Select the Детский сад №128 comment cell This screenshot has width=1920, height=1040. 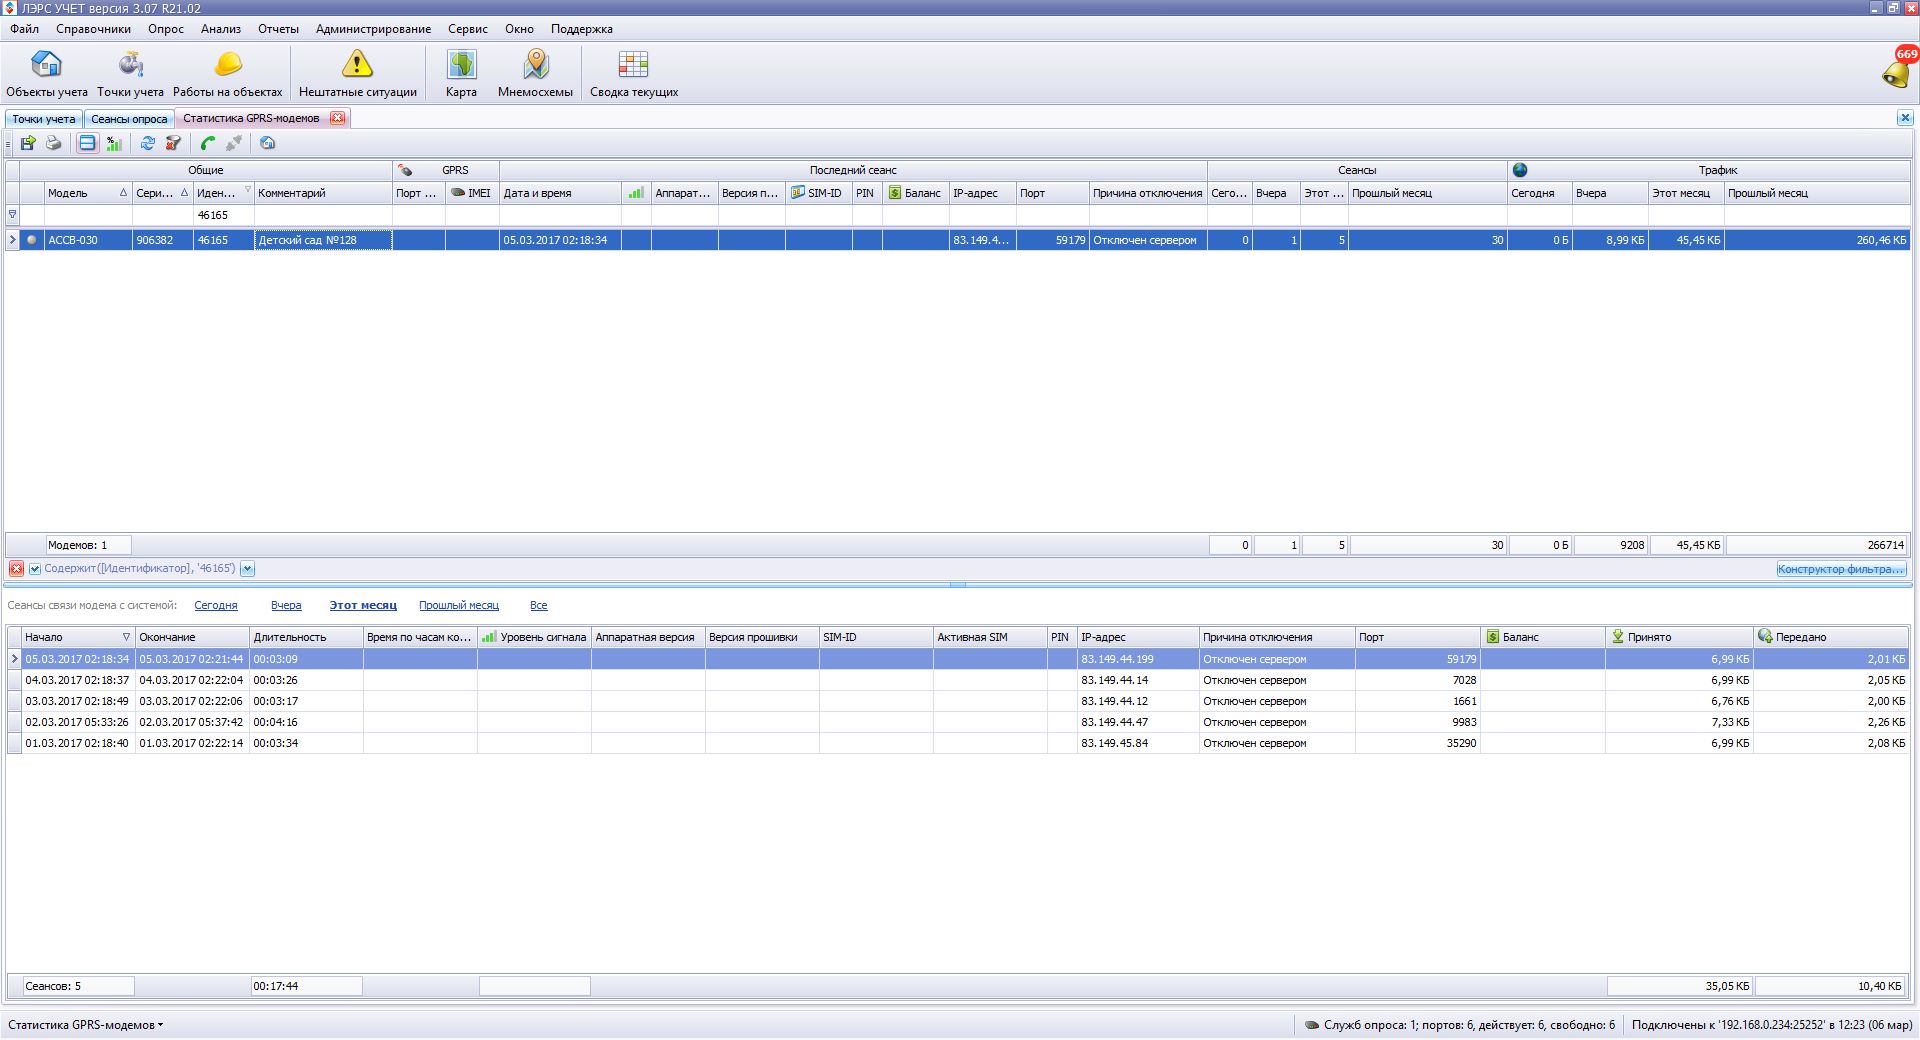coord(323,240)
